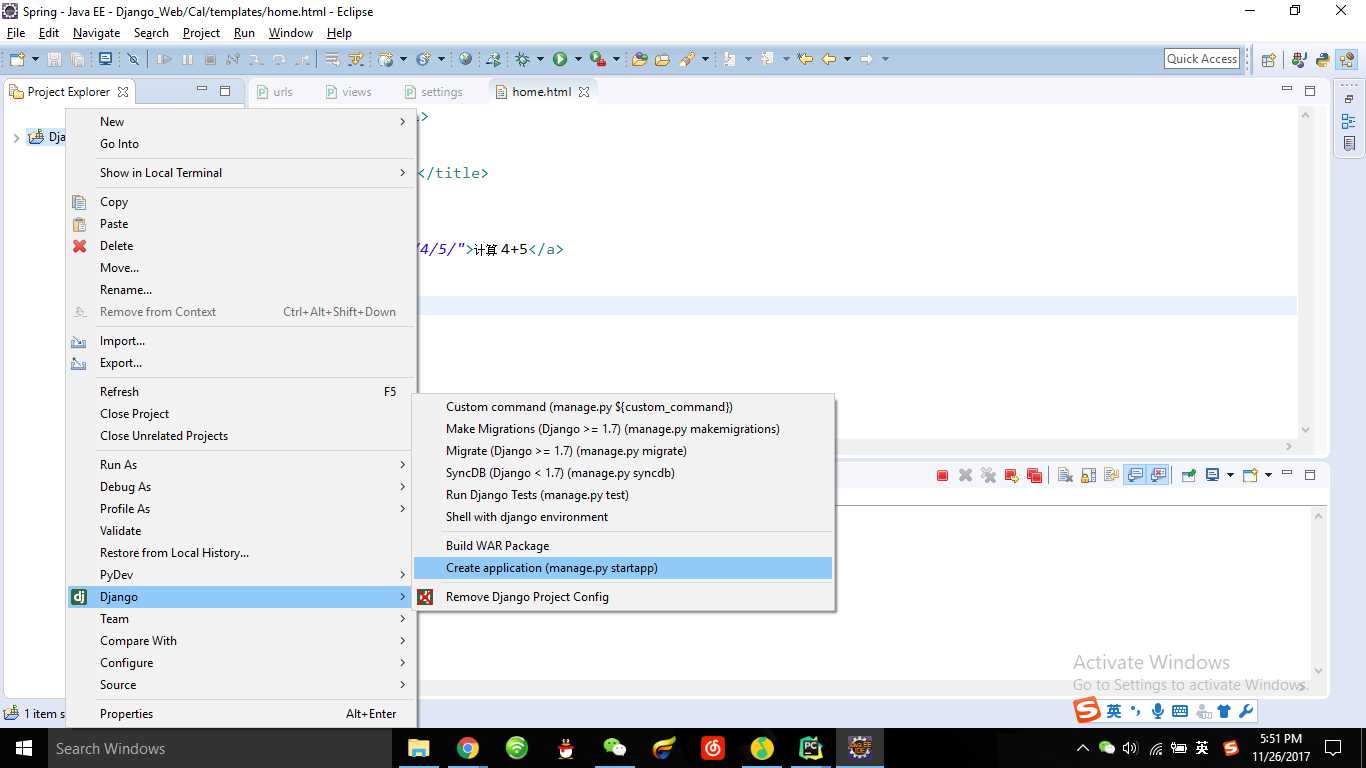Open the Window menu

click(x=290, y=33)
